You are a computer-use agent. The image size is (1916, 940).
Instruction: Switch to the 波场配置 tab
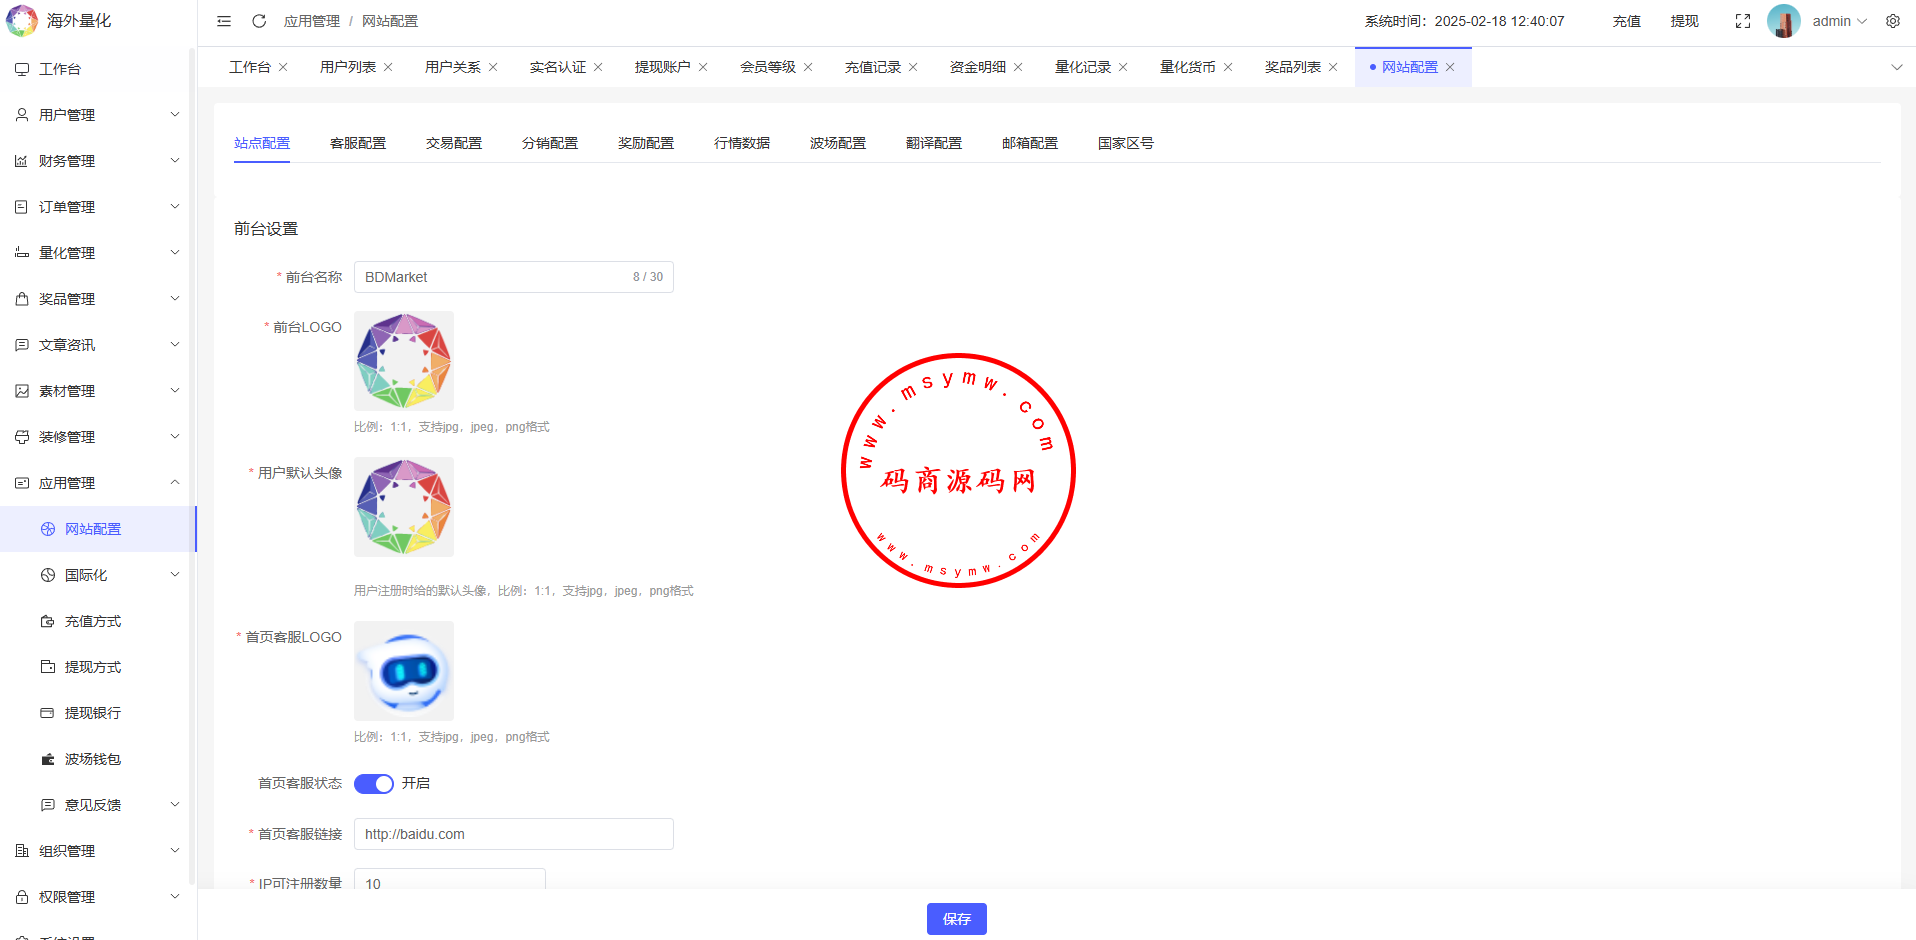coord(838,143)
